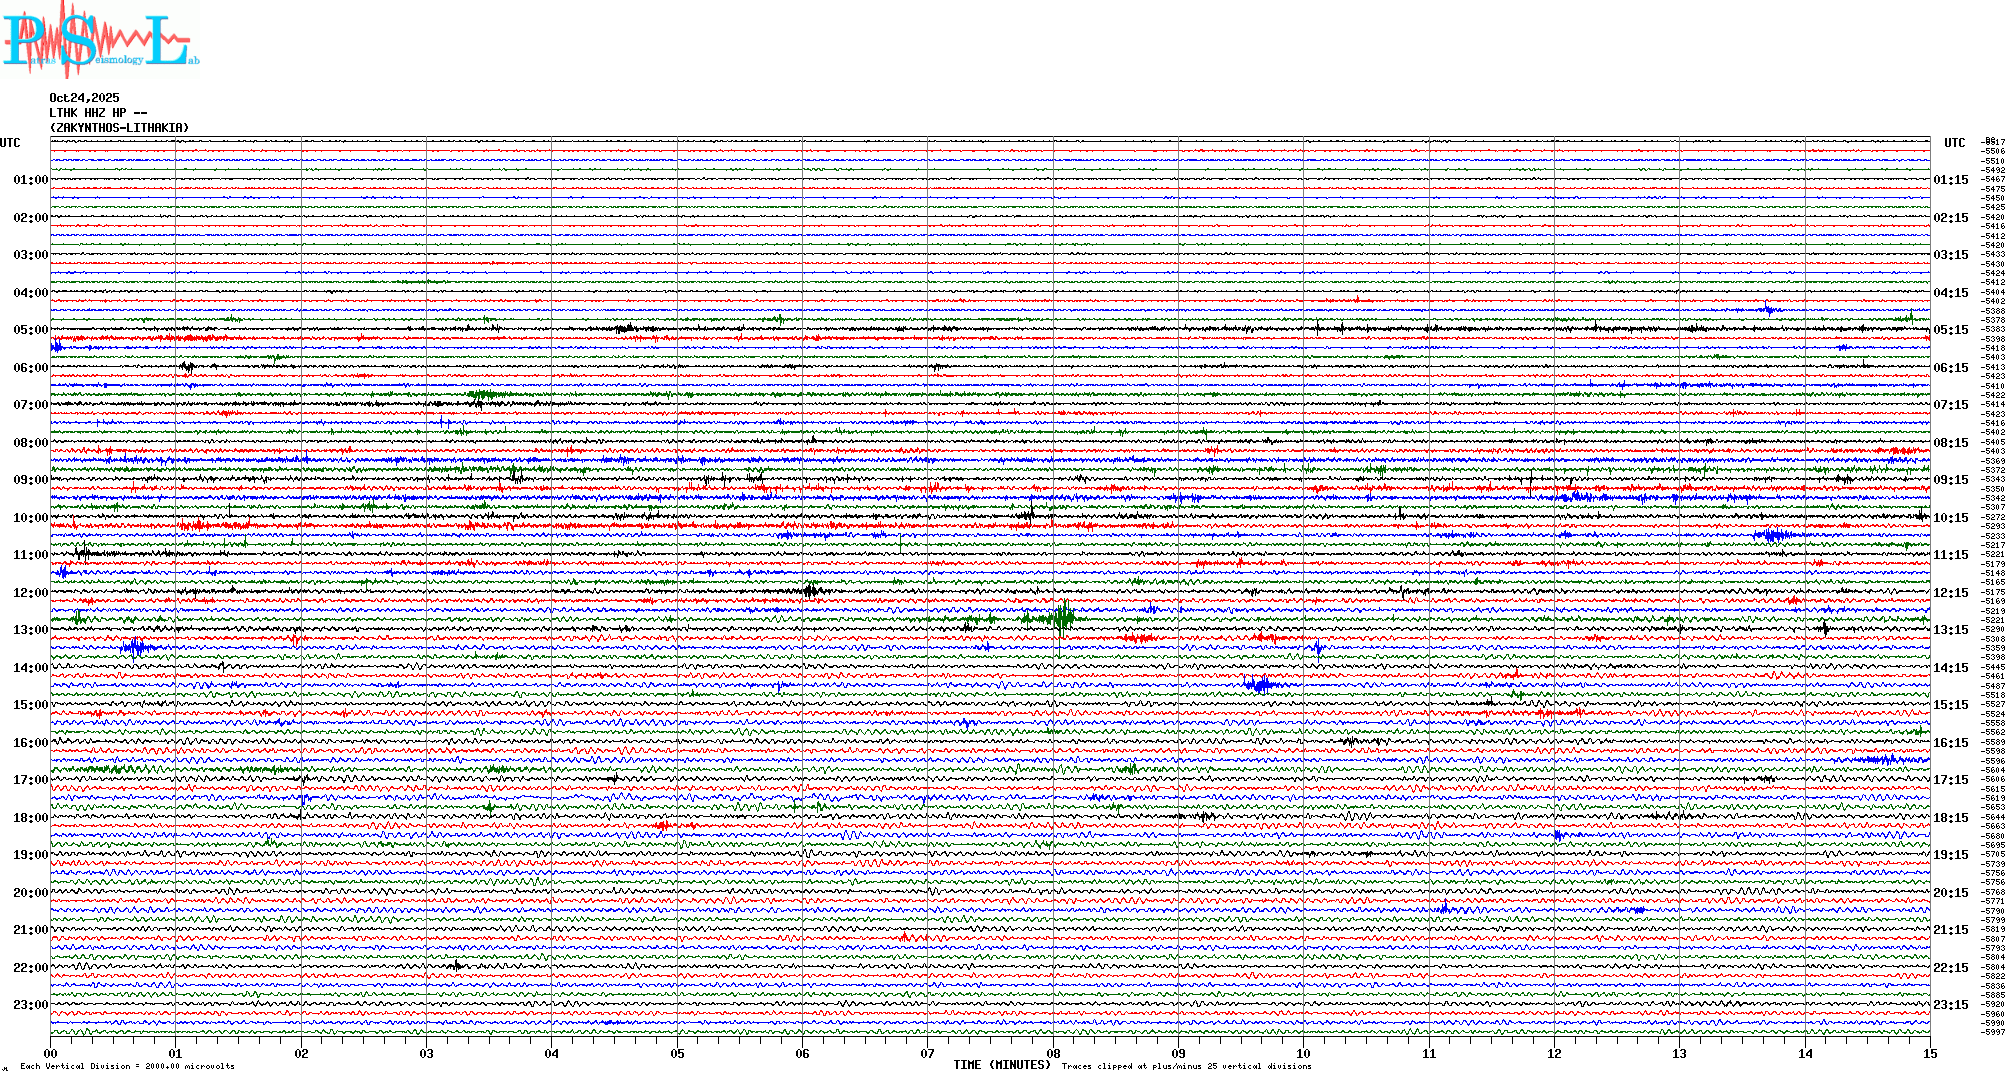This screenshot has height=1080, width=2010.
Task: Click the 09:15 time label on right
Action: click(x=1950, y=480)
